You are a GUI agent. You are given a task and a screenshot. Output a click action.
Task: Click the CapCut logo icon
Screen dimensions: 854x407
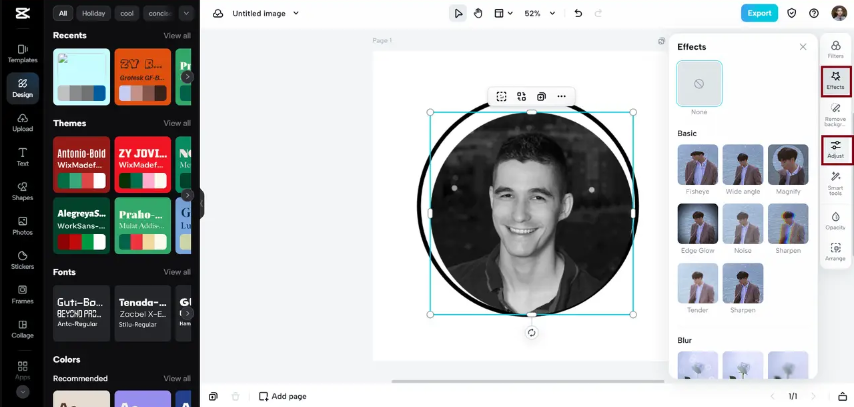[x=22, y=13]
